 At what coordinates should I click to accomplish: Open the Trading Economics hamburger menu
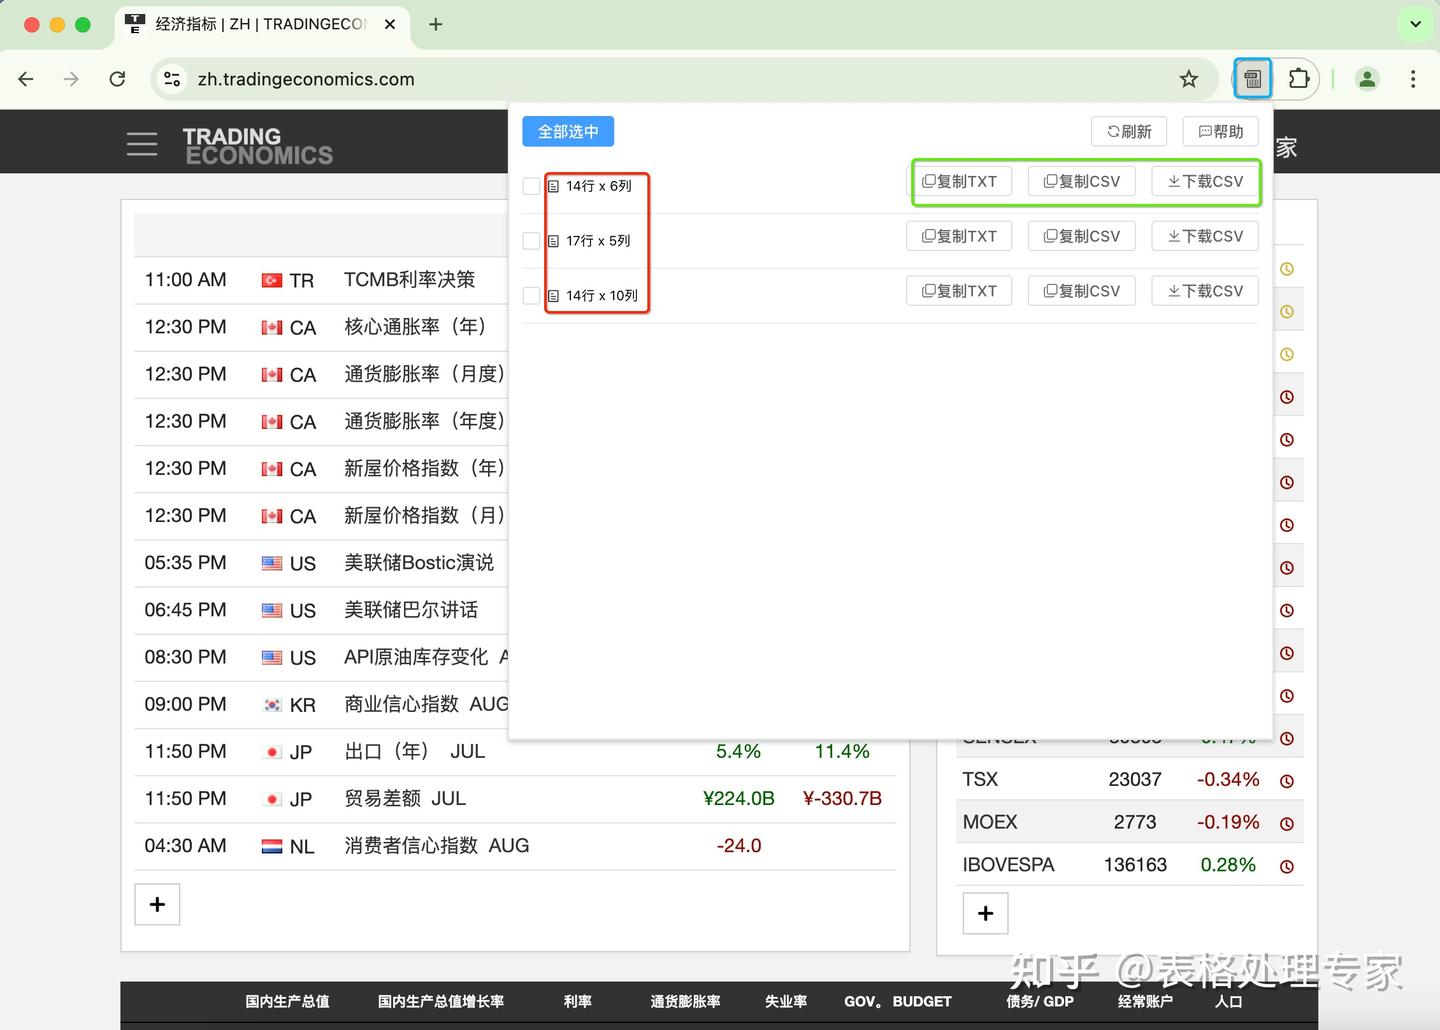[142, 144]
